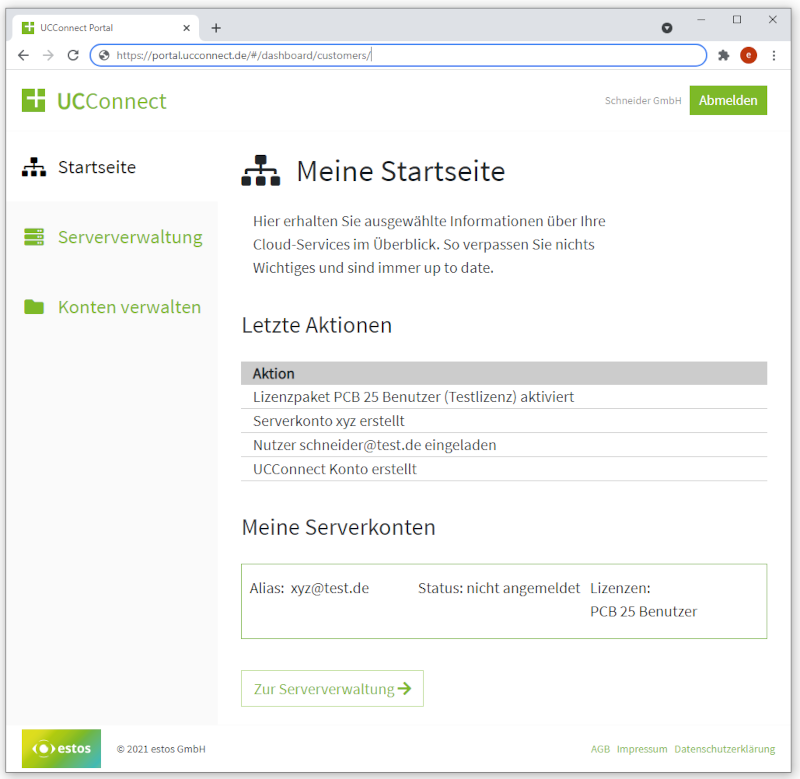Open the Datenschutzerklärung footer link

point(724,749)
